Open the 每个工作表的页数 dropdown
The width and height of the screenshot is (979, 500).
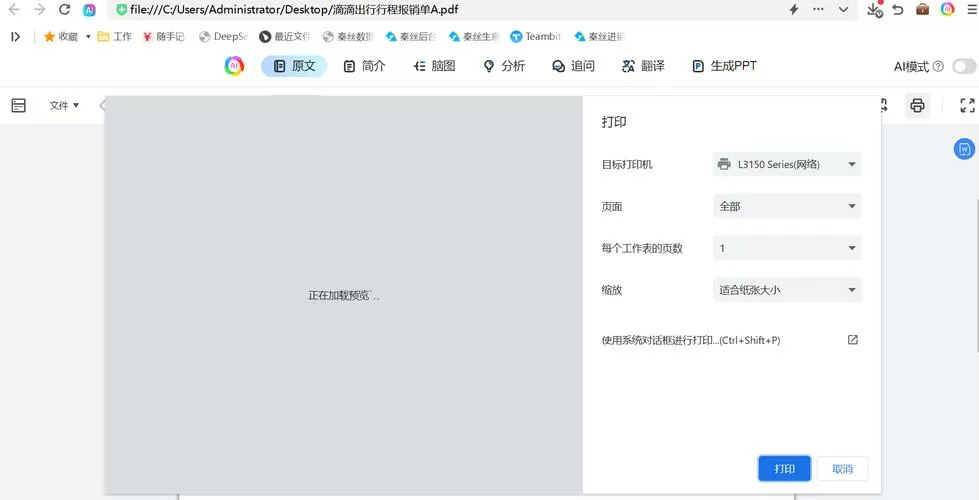point(787,249)
